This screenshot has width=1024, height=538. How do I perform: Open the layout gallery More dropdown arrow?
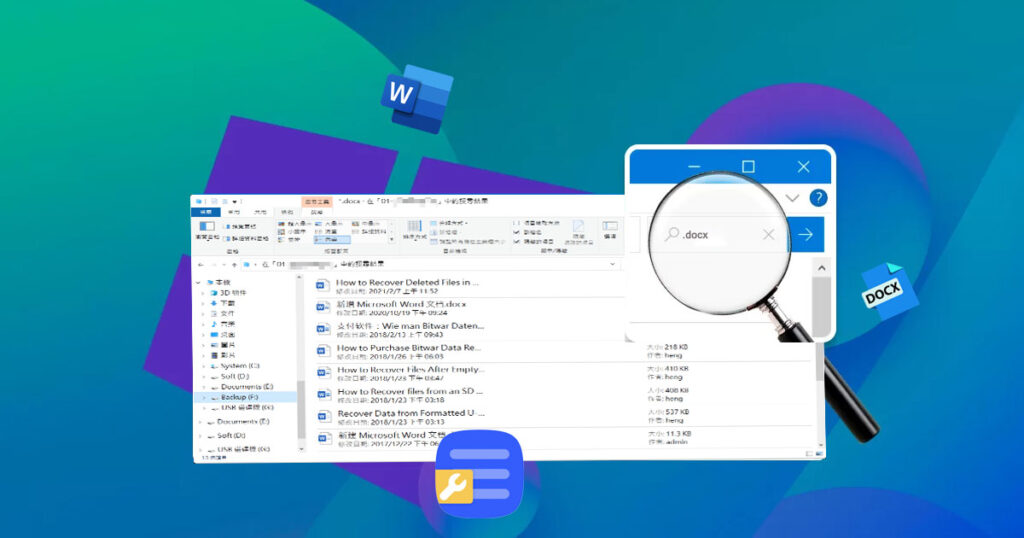391,240
